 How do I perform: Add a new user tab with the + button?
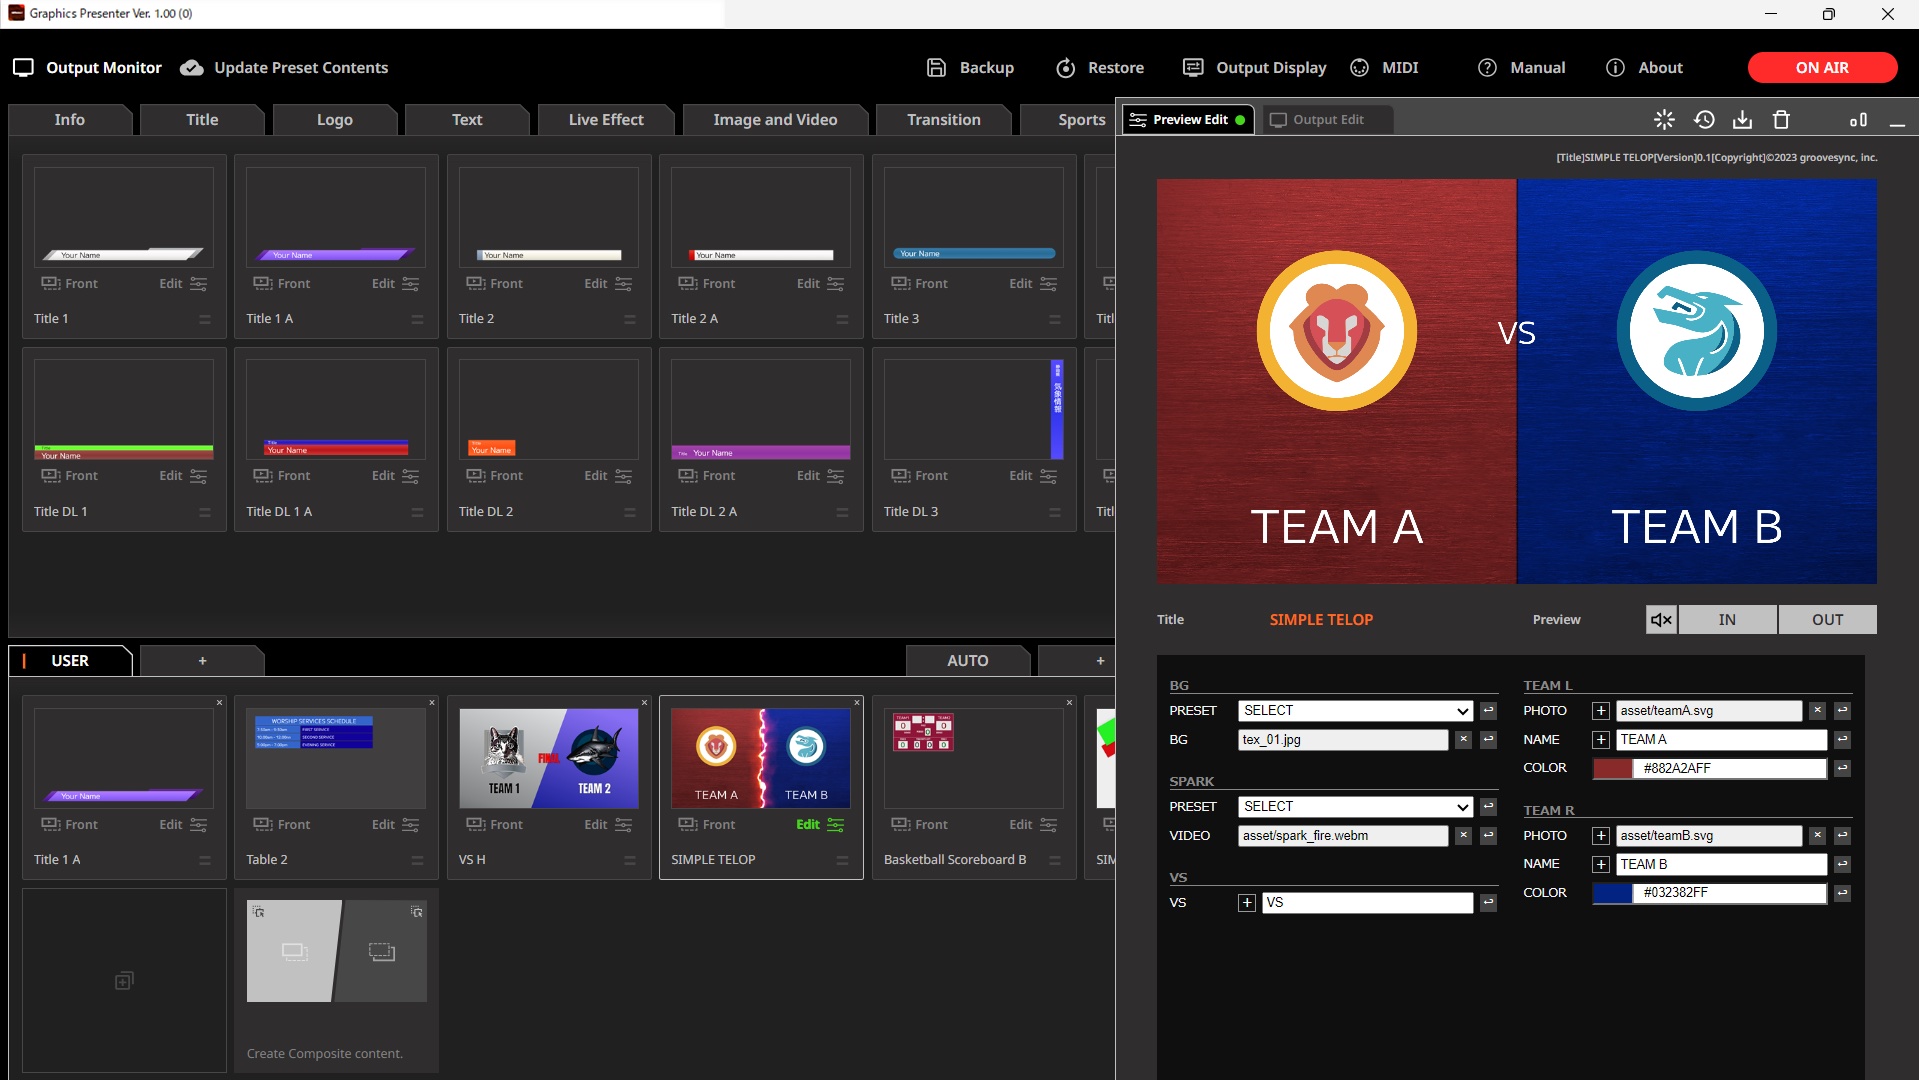[202, 660]
